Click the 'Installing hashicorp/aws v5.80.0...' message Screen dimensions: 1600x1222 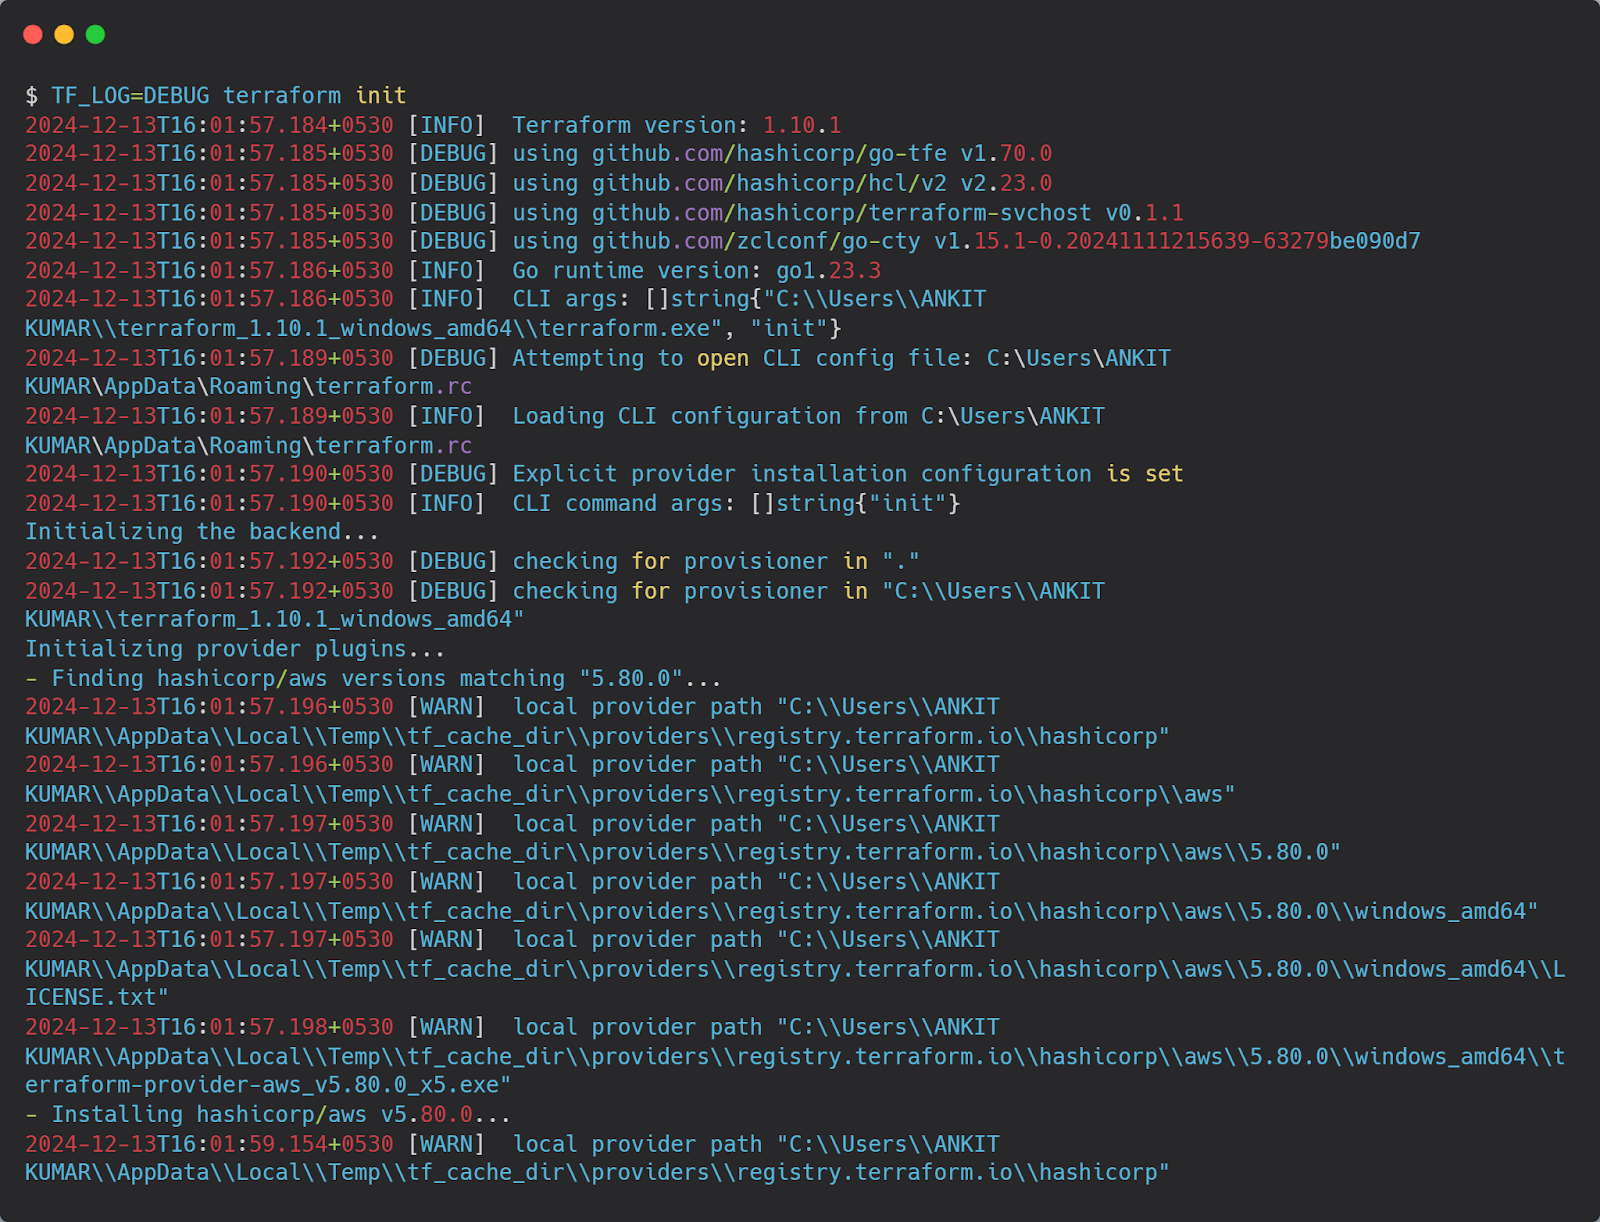click(x=268, y=1115)
